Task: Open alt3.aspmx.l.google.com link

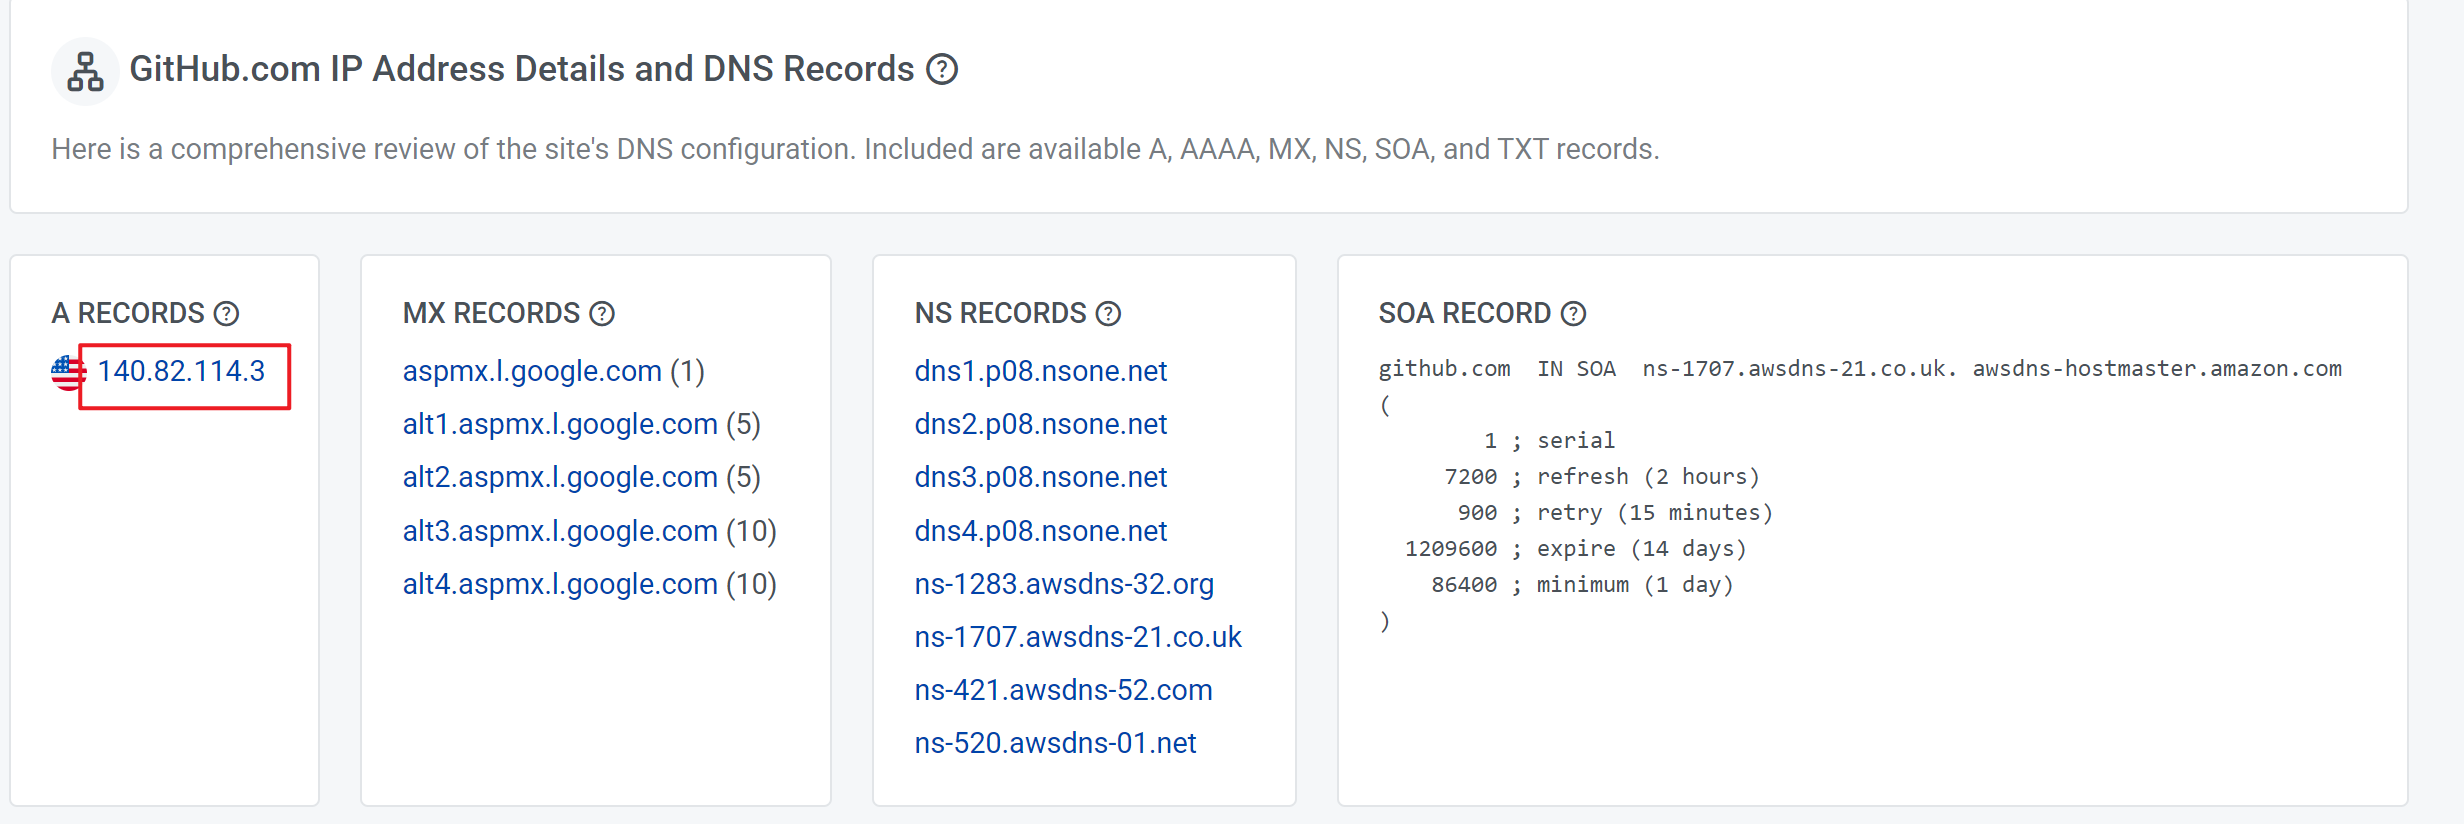Action: coord(560,531)
